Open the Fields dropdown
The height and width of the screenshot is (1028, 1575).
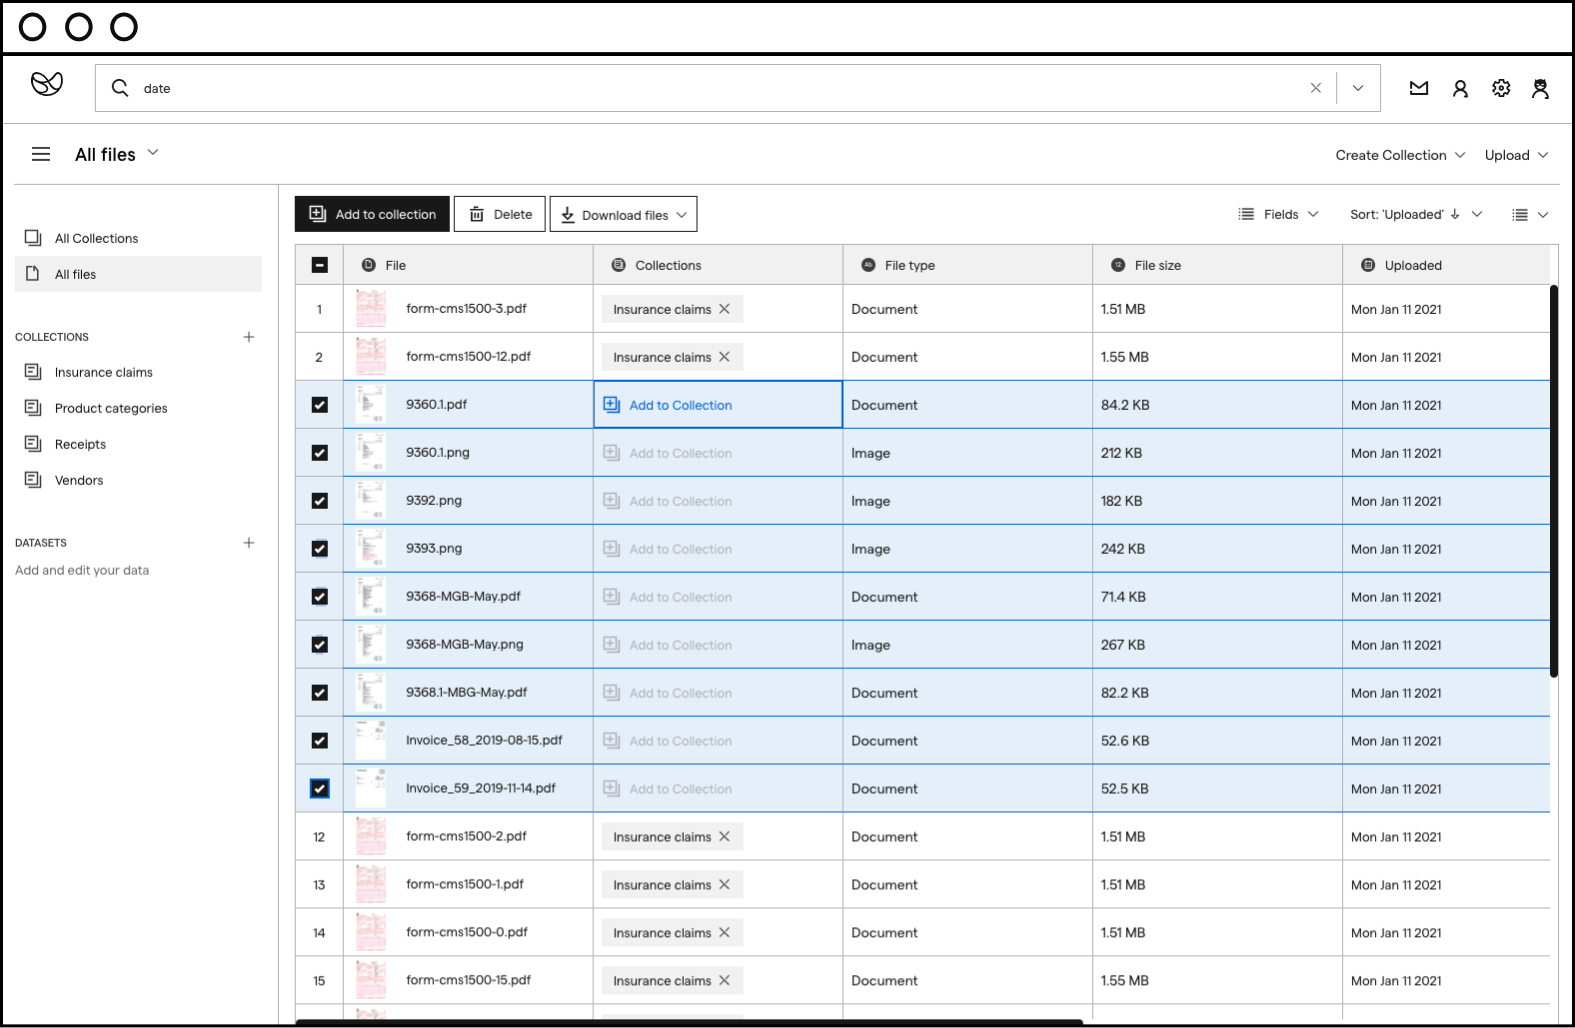click(x=1279, y=214)
